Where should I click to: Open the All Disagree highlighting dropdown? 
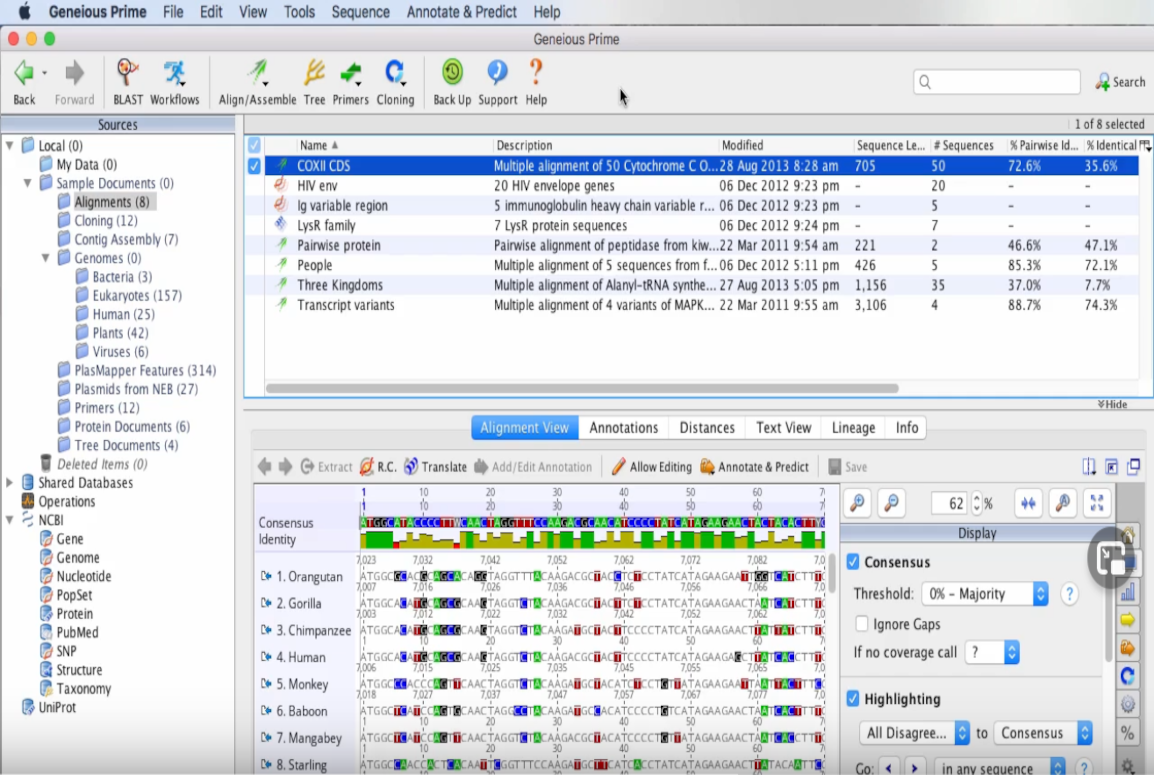click(914, 733)
